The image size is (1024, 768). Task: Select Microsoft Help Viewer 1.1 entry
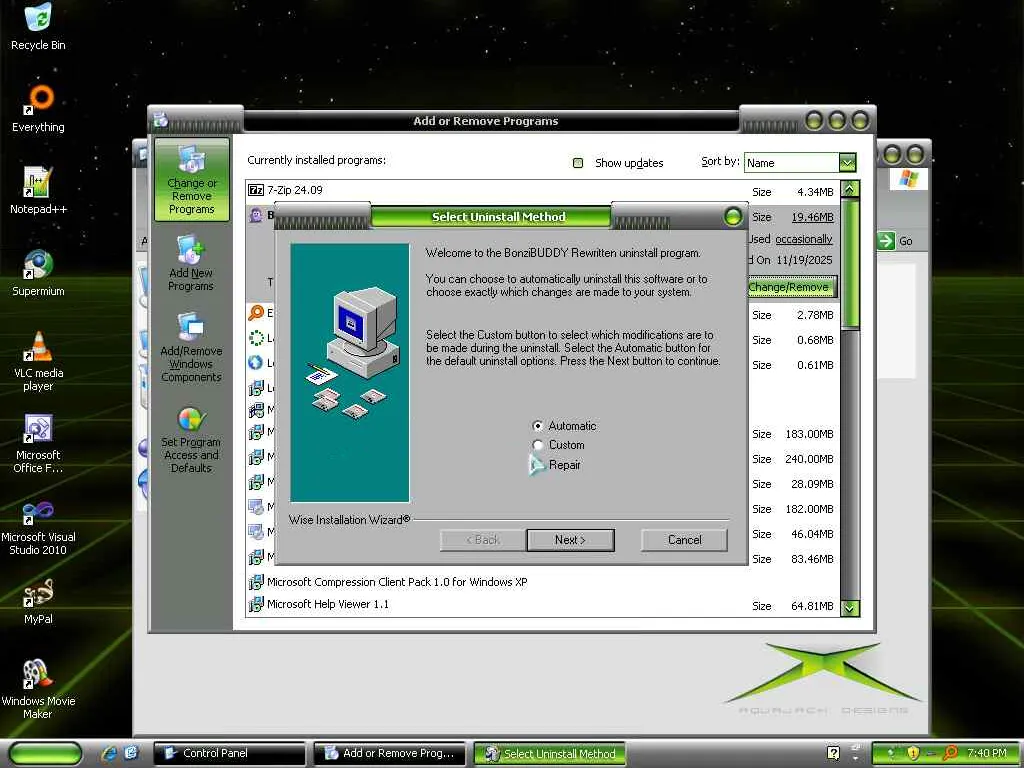pos(543,605)
